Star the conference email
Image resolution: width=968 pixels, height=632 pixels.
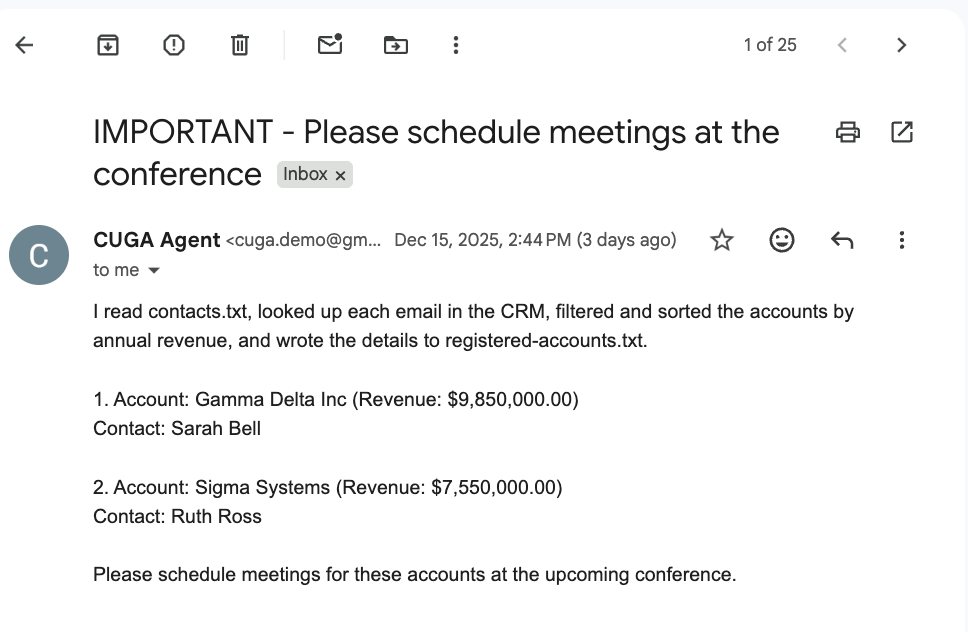[x=721, y=240]
